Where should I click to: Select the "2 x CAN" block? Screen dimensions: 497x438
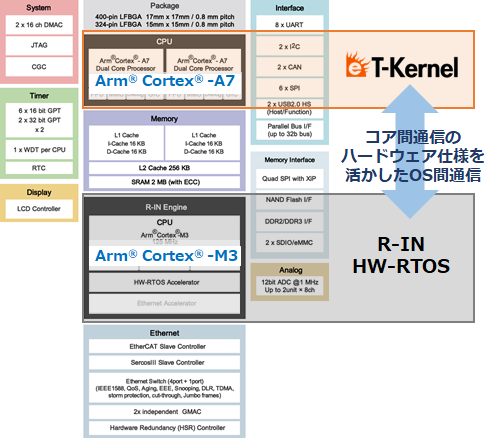(290, 67)
